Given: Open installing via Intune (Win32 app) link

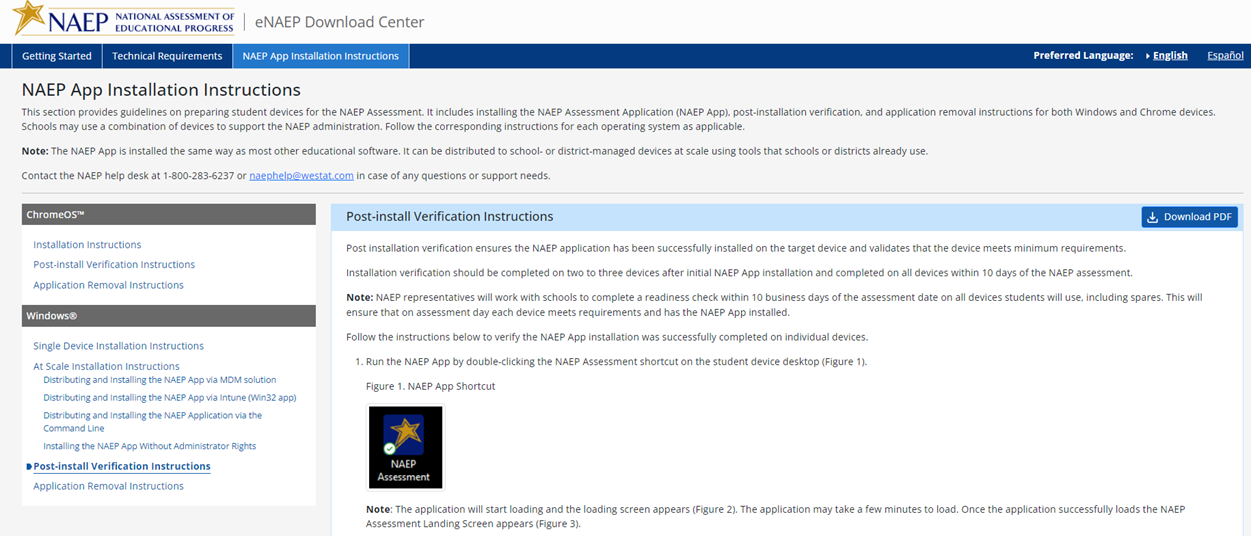Looking at the screenshot, I should point(170,398).
